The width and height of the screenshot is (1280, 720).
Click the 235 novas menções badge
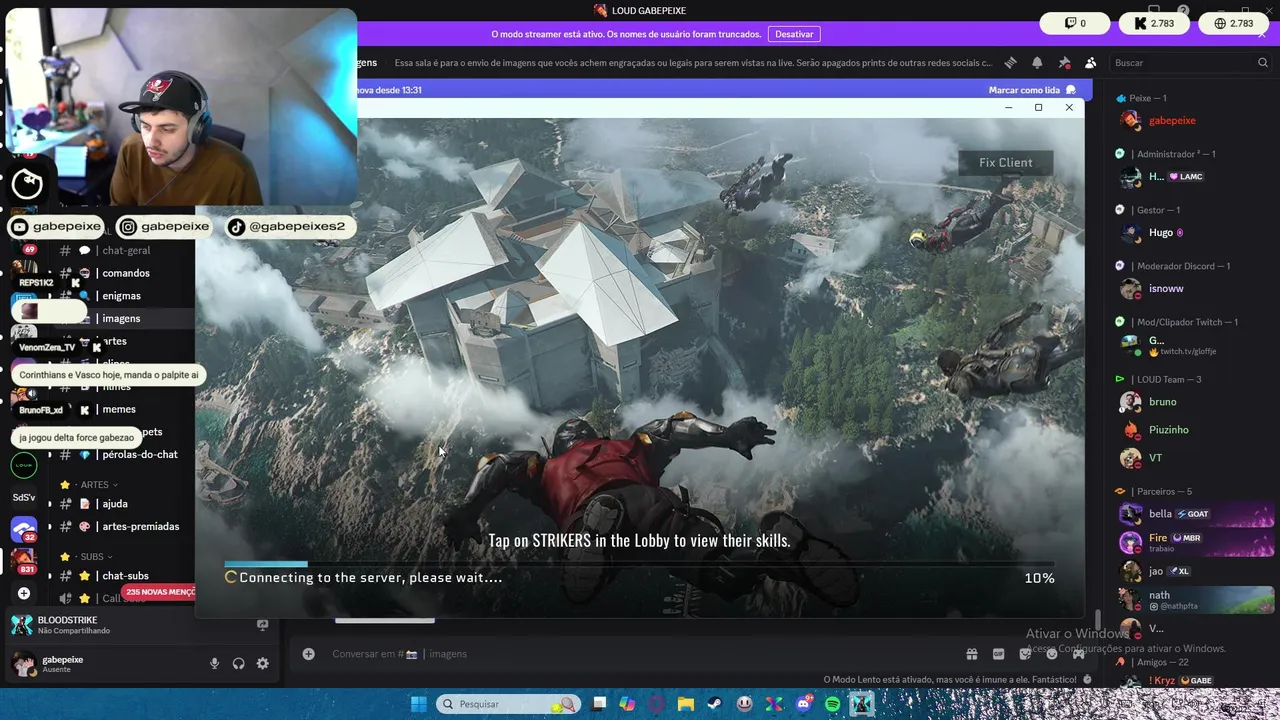pos(160,592)
